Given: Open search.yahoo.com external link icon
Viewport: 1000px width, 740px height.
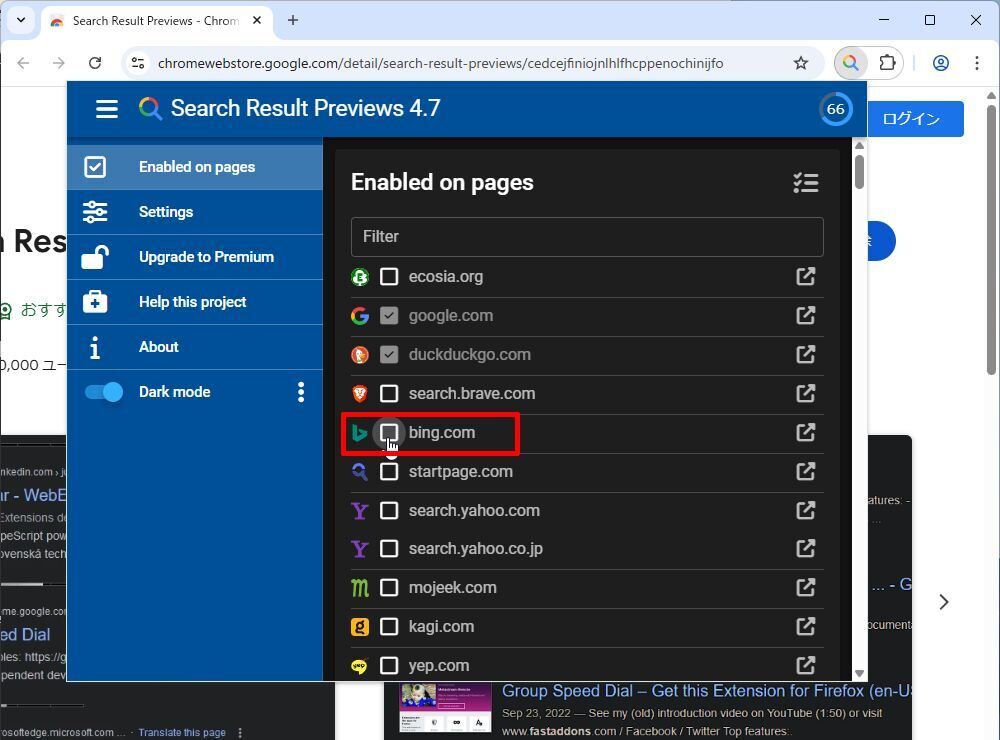Looking at the screenshot, I should [x=805, y=510].
